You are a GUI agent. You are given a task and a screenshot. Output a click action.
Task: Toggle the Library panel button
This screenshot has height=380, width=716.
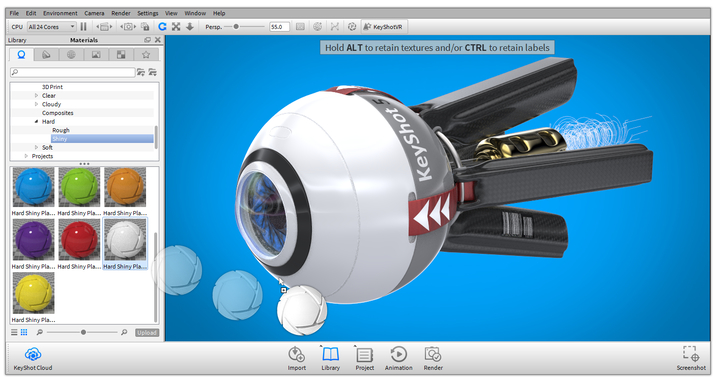tap(331, 359)
